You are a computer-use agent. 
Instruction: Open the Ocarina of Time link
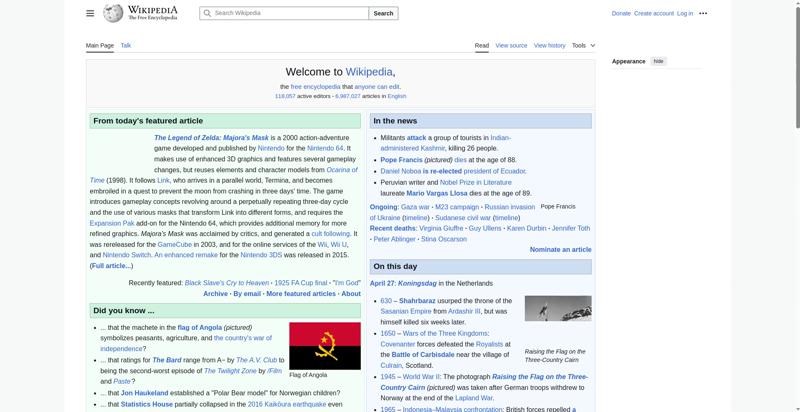(x=342, y=170)
